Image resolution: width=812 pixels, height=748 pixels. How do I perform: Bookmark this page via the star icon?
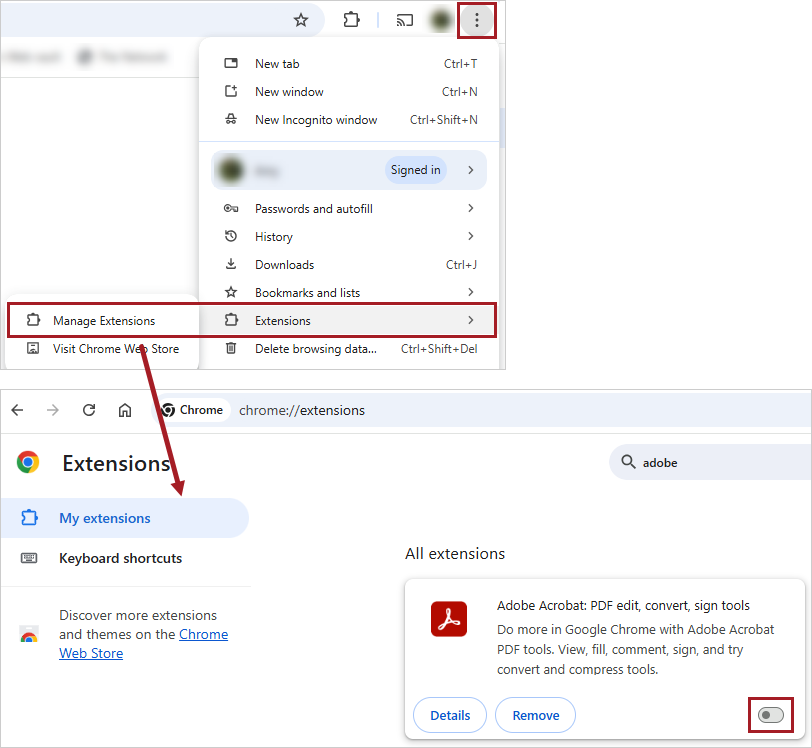point(301,19)
